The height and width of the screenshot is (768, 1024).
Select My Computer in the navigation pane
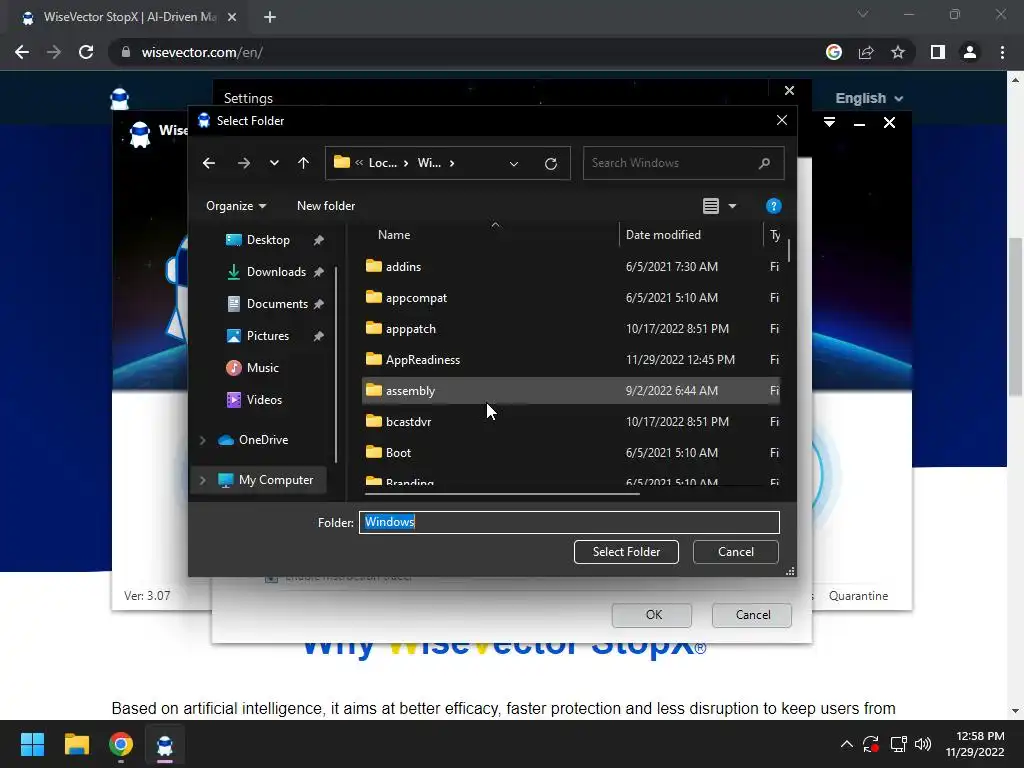[x=275, y=480]
